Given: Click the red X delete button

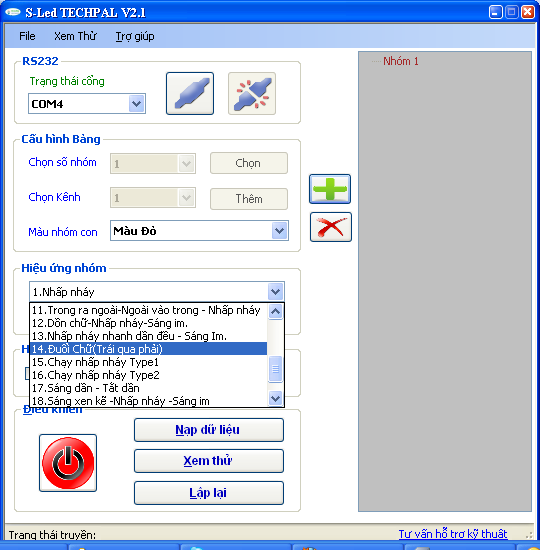Looking at the screenshot, I should pyautogui.click(x=330, y=227).
